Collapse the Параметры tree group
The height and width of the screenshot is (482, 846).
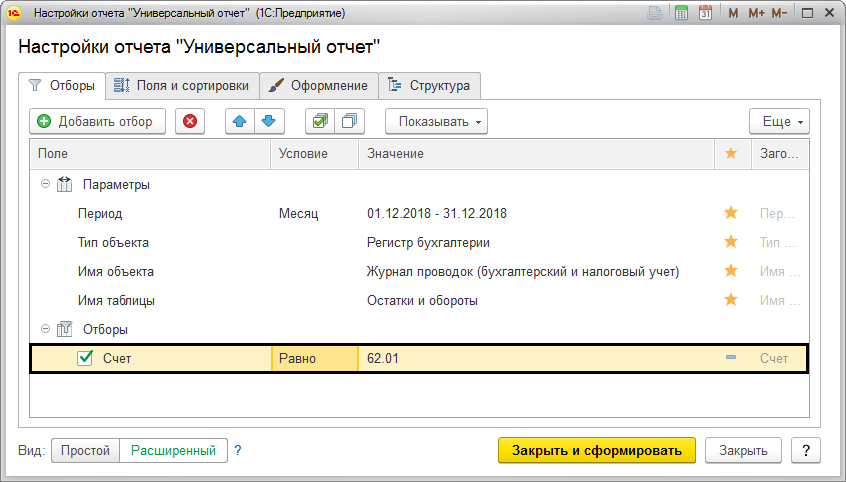[45, 185]
